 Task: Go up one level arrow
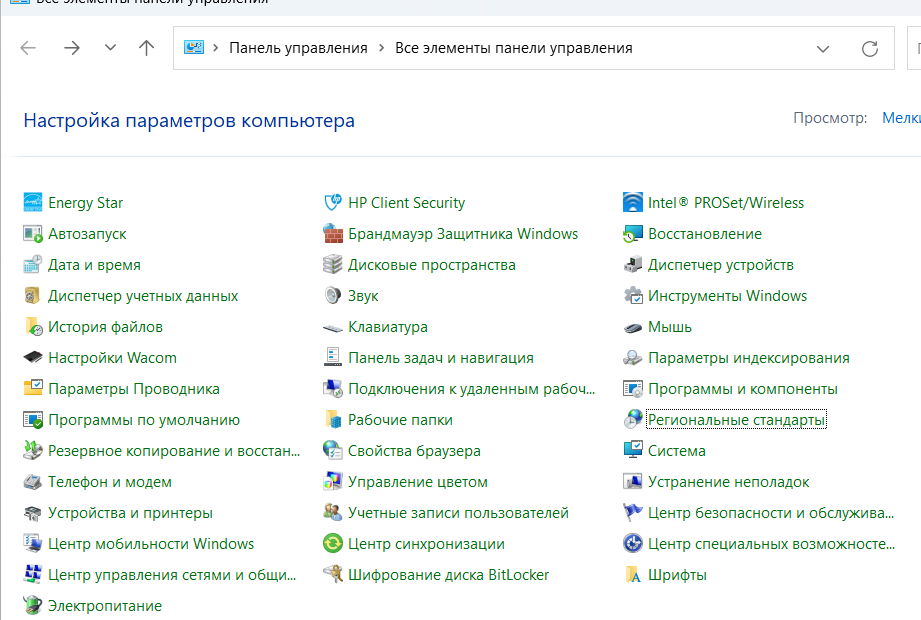146,48
